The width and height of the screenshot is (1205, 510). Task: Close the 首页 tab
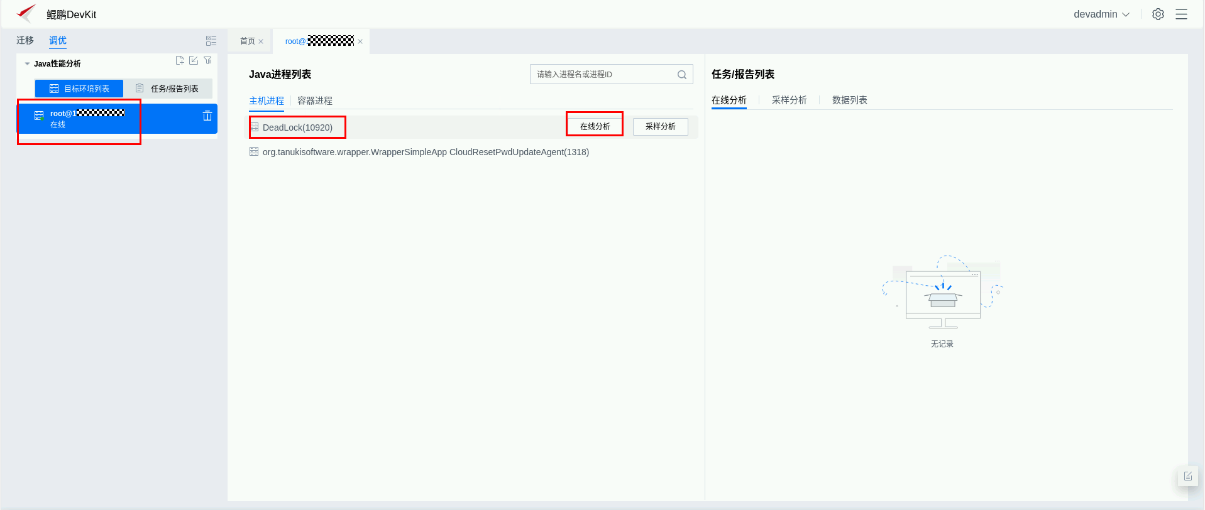(261, 41)
